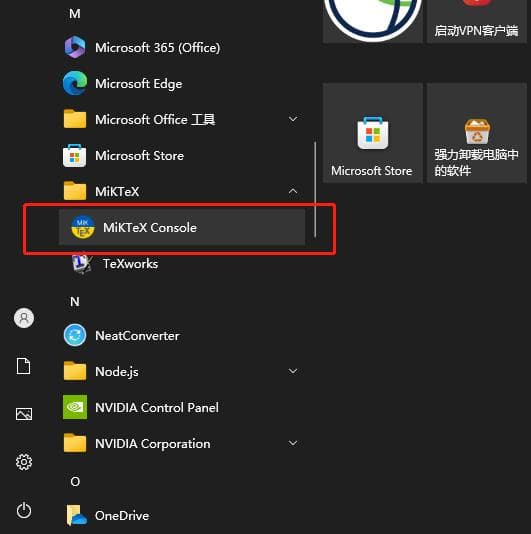Open Settings via the gear icon
Image resolution: width=531 pixels, height=534 pixels.
[x=24, y=462]
